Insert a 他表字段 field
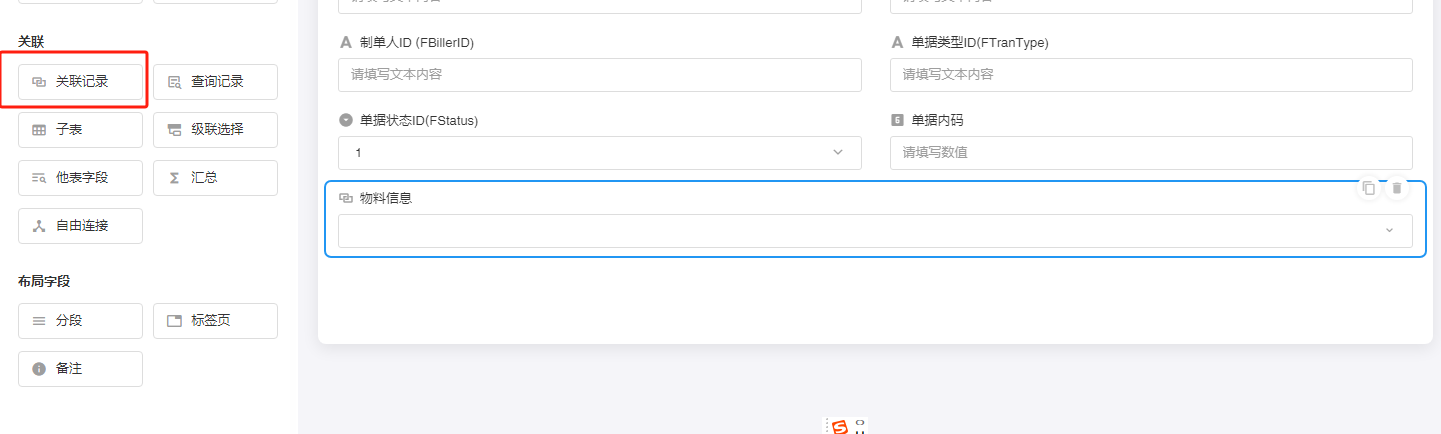This screenshot has width=1441, height=434. tap(81, 178)
